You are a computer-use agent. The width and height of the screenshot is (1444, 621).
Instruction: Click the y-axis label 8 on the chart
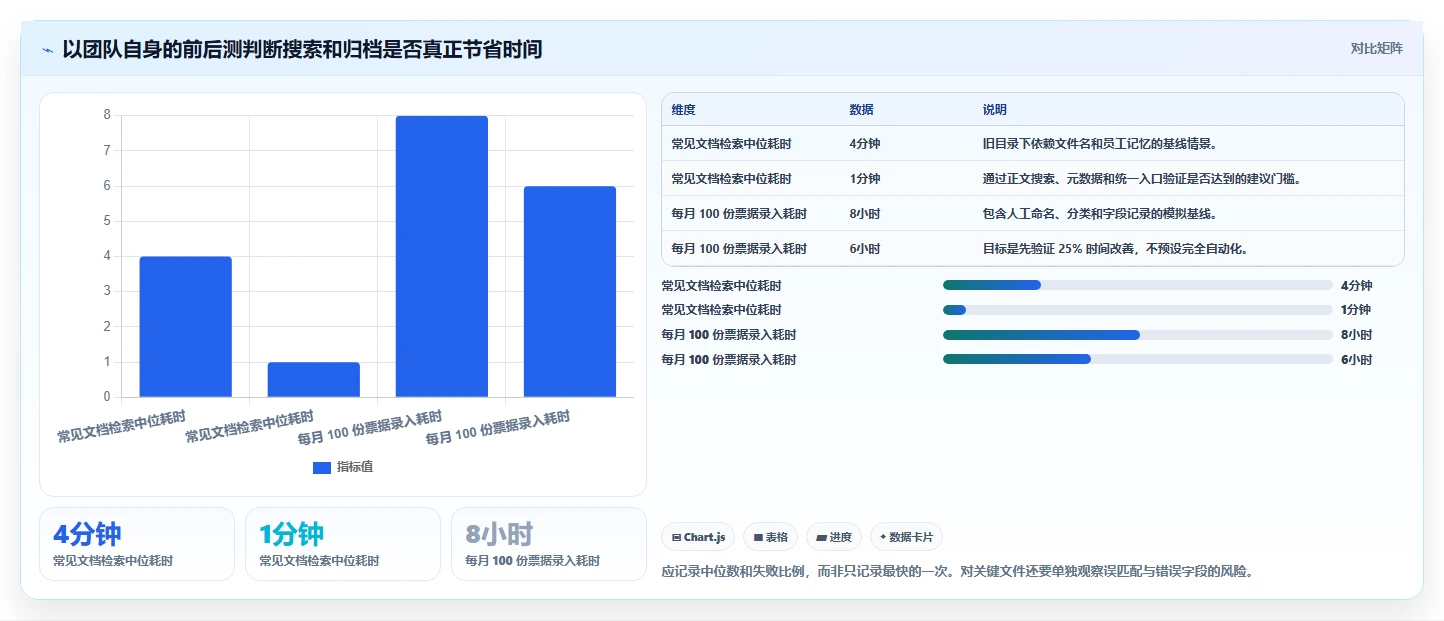pyautogui.click(x=107, y=115)
